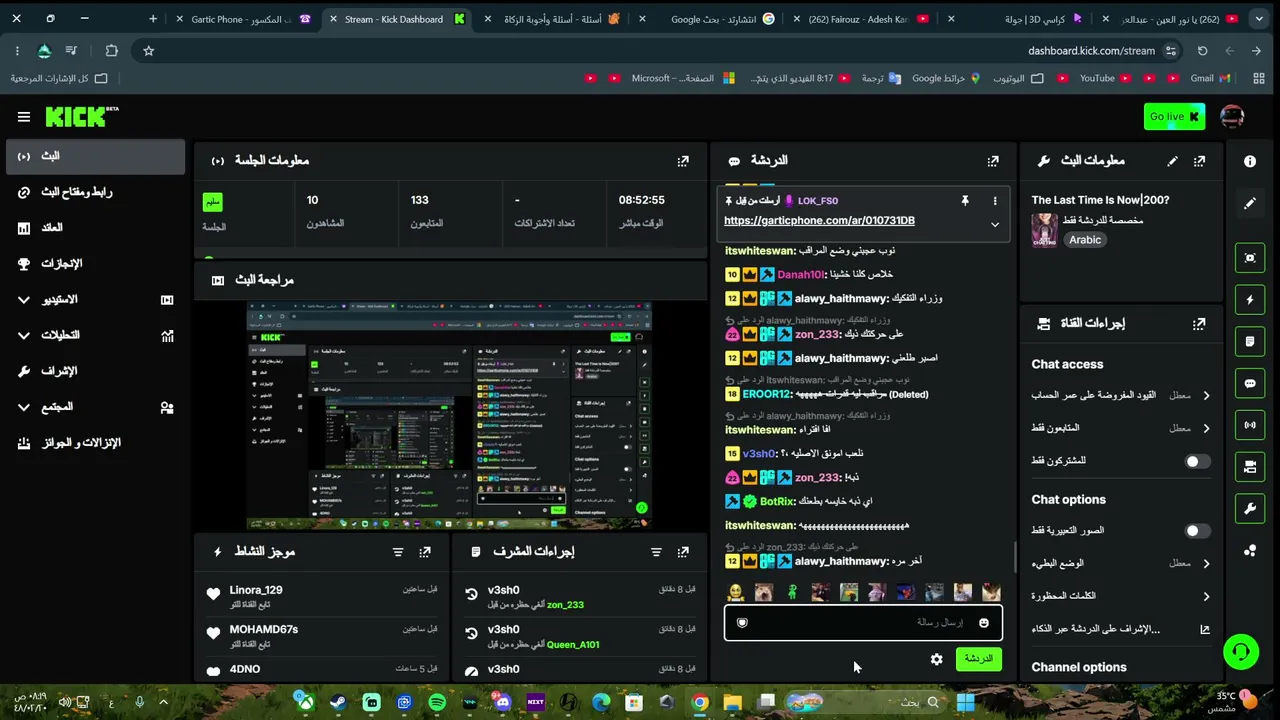Open banned words setting (الكلمات المحظورة)

coord(1121,597)
